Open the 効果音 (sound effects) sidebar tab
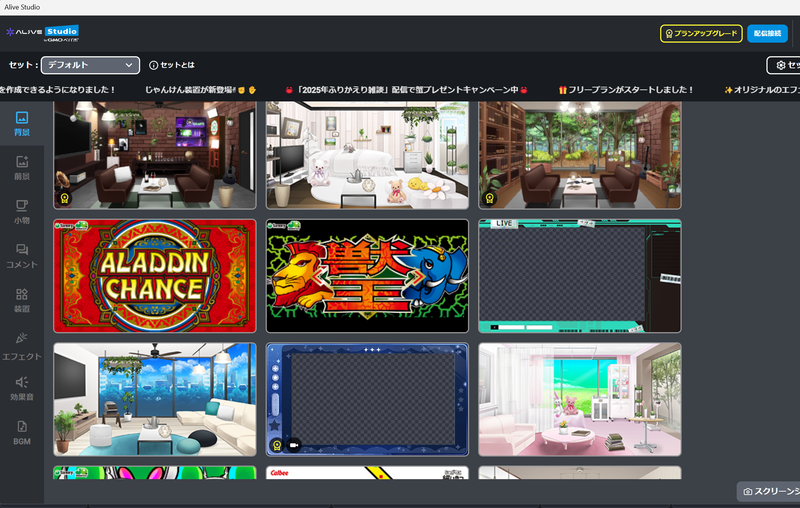Viewport: 800px width, 508px height. pos(21,388)
